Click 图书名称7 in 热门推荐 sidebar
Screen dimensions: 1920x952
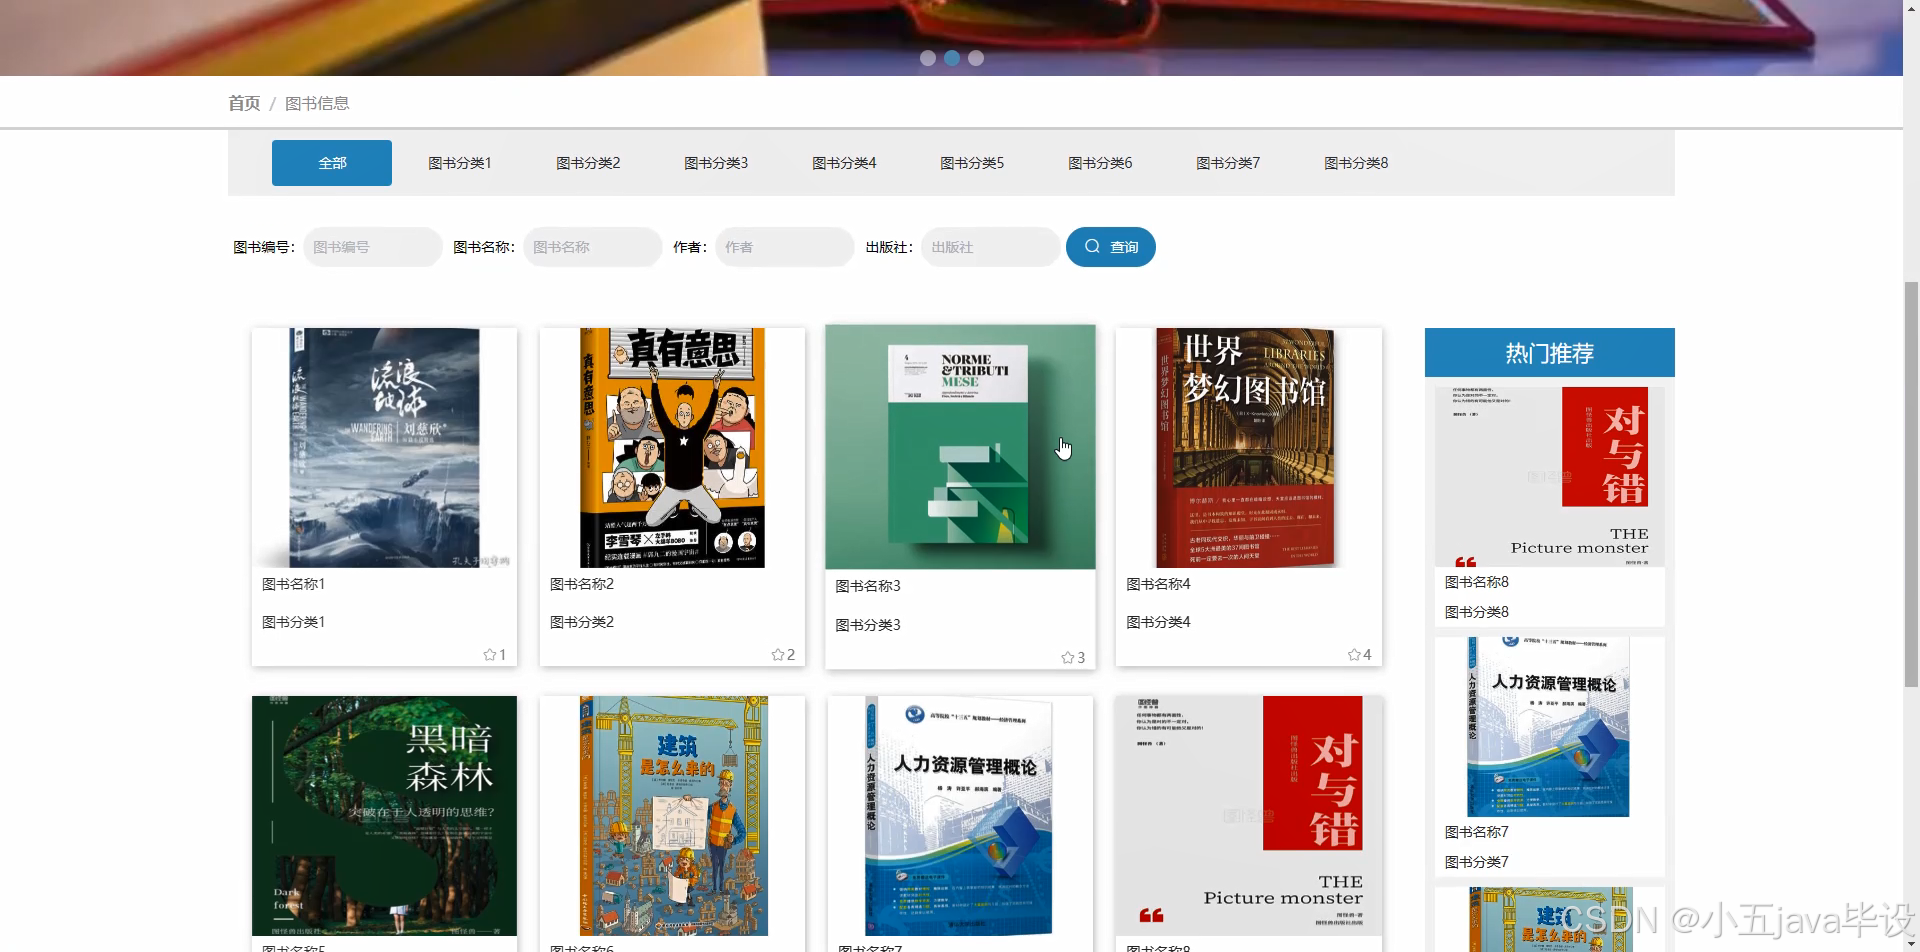(x=1477, y=832)
